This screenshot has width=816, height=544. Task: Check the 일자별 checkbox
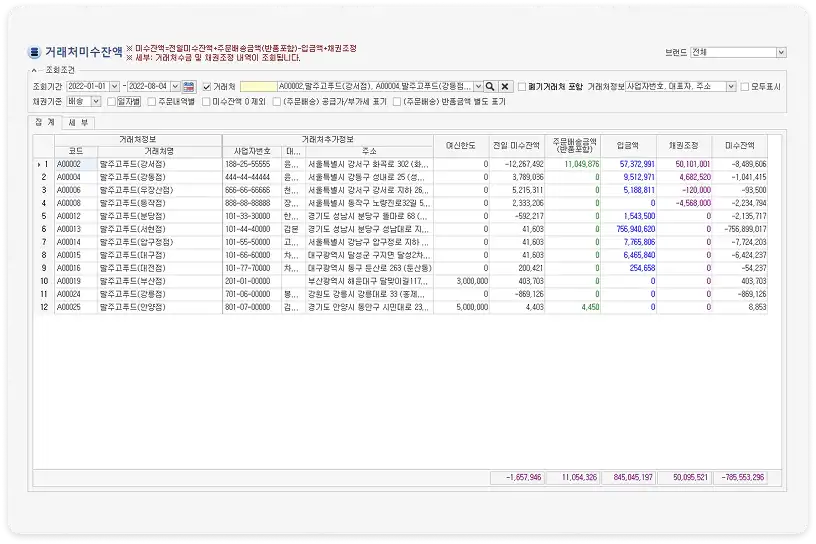111,102
